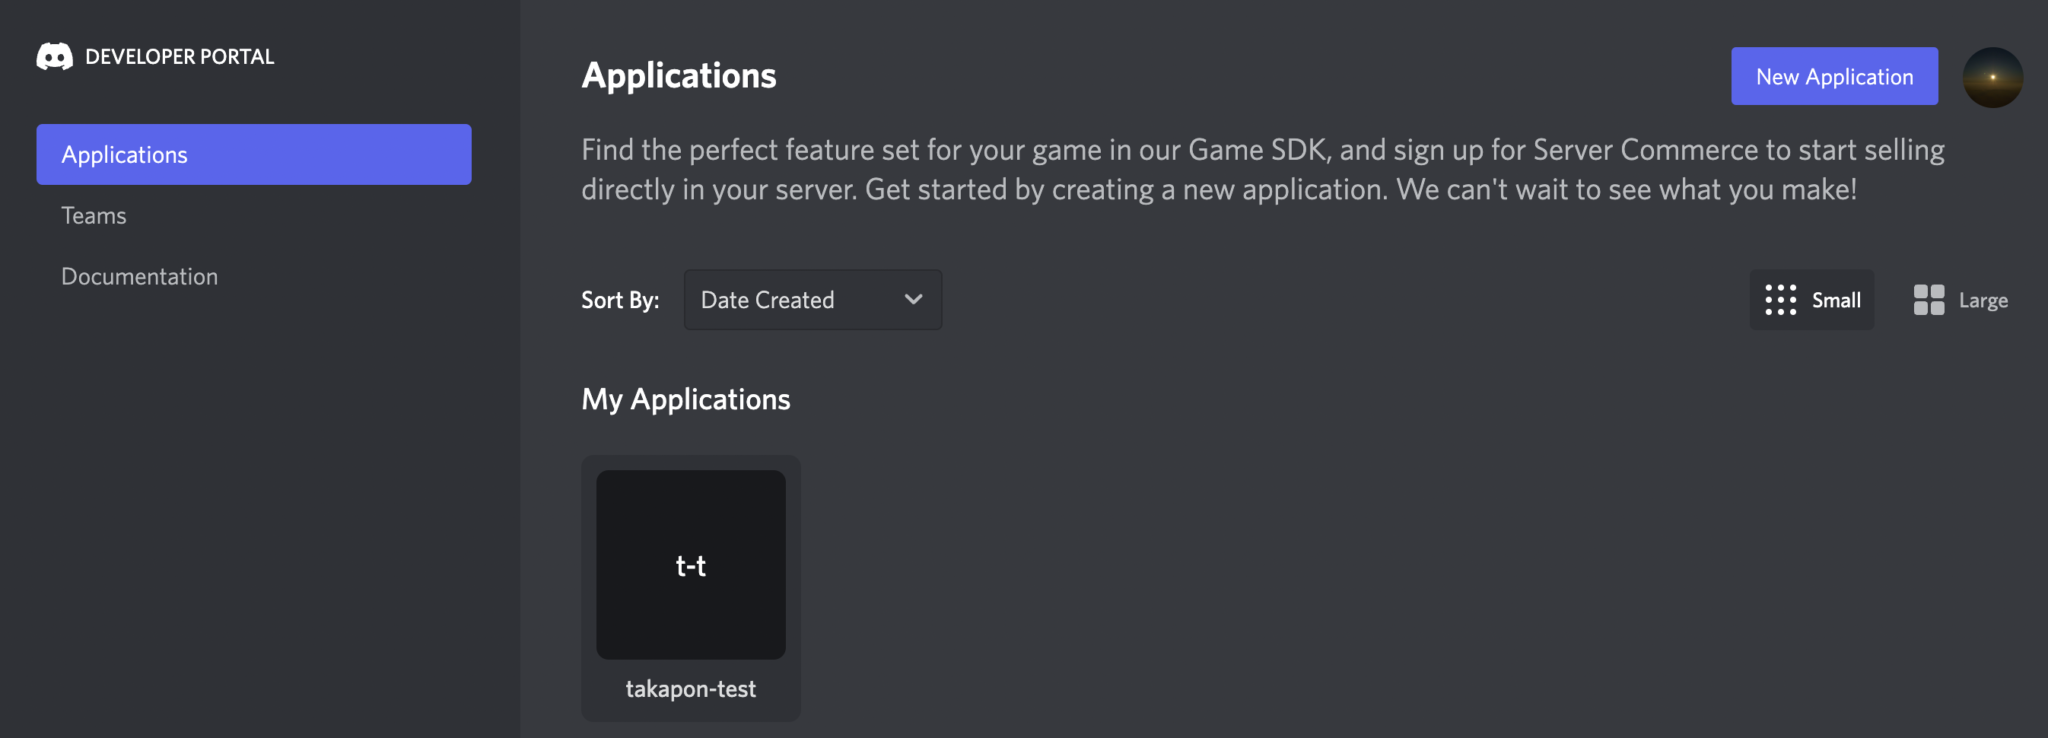The image size is (2048, 738).
Task: Open the user profile avatar menu
Action: coord(1992,77)
